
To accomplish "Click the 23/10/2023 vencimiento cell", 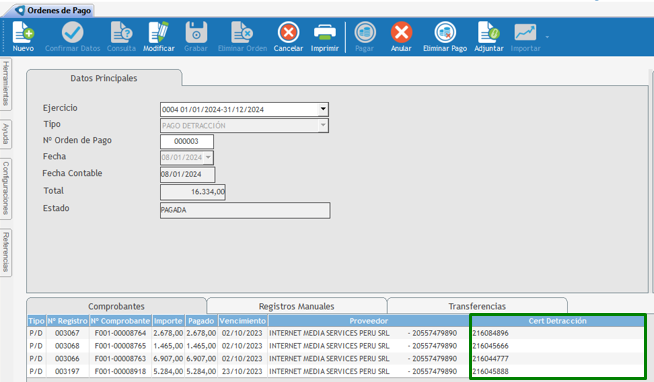I will click(242, 371).
